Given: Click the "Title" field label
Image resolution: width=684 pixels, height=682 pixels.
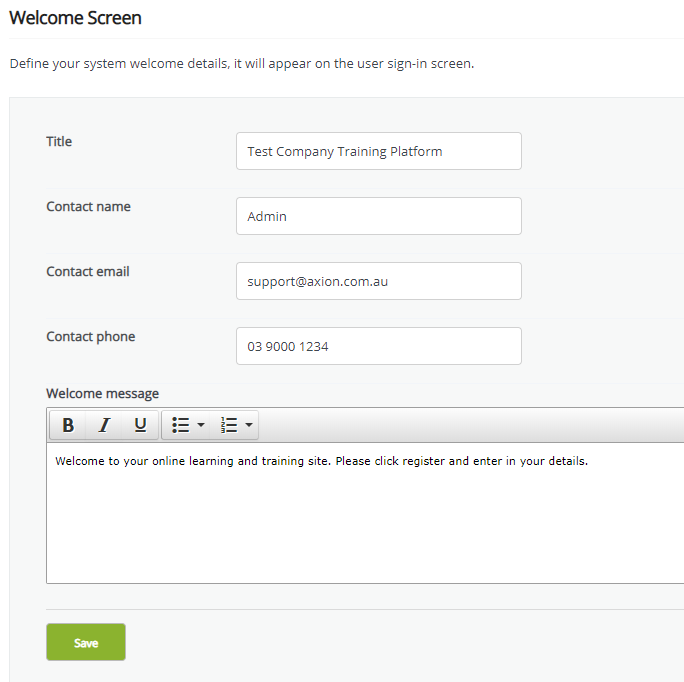Looking at the screenshot, I should tap(59, 141).
